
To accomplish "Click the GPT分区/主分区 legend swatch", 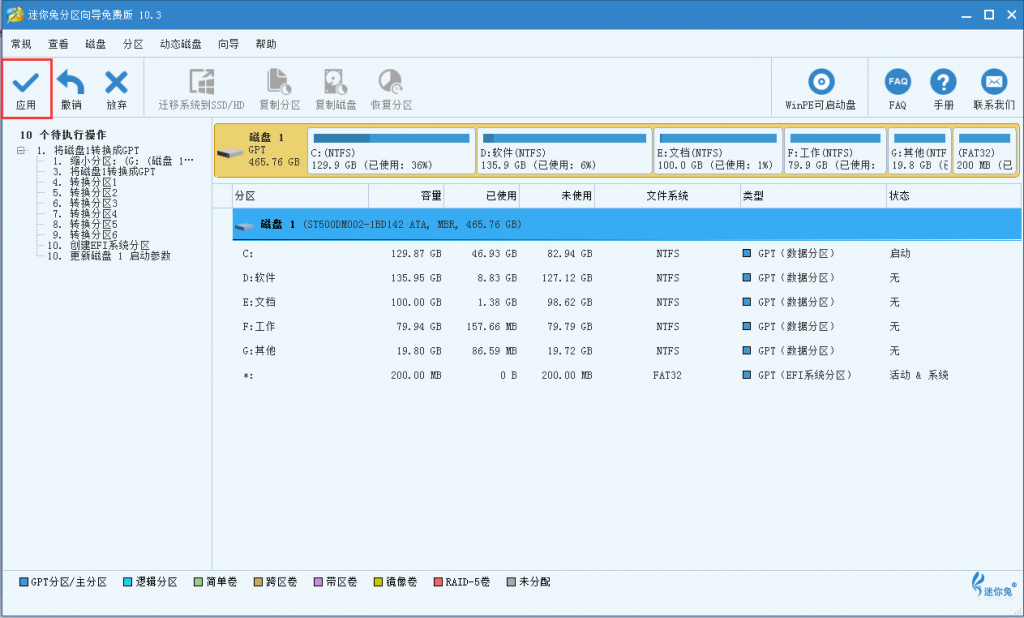I will (24, 582).
